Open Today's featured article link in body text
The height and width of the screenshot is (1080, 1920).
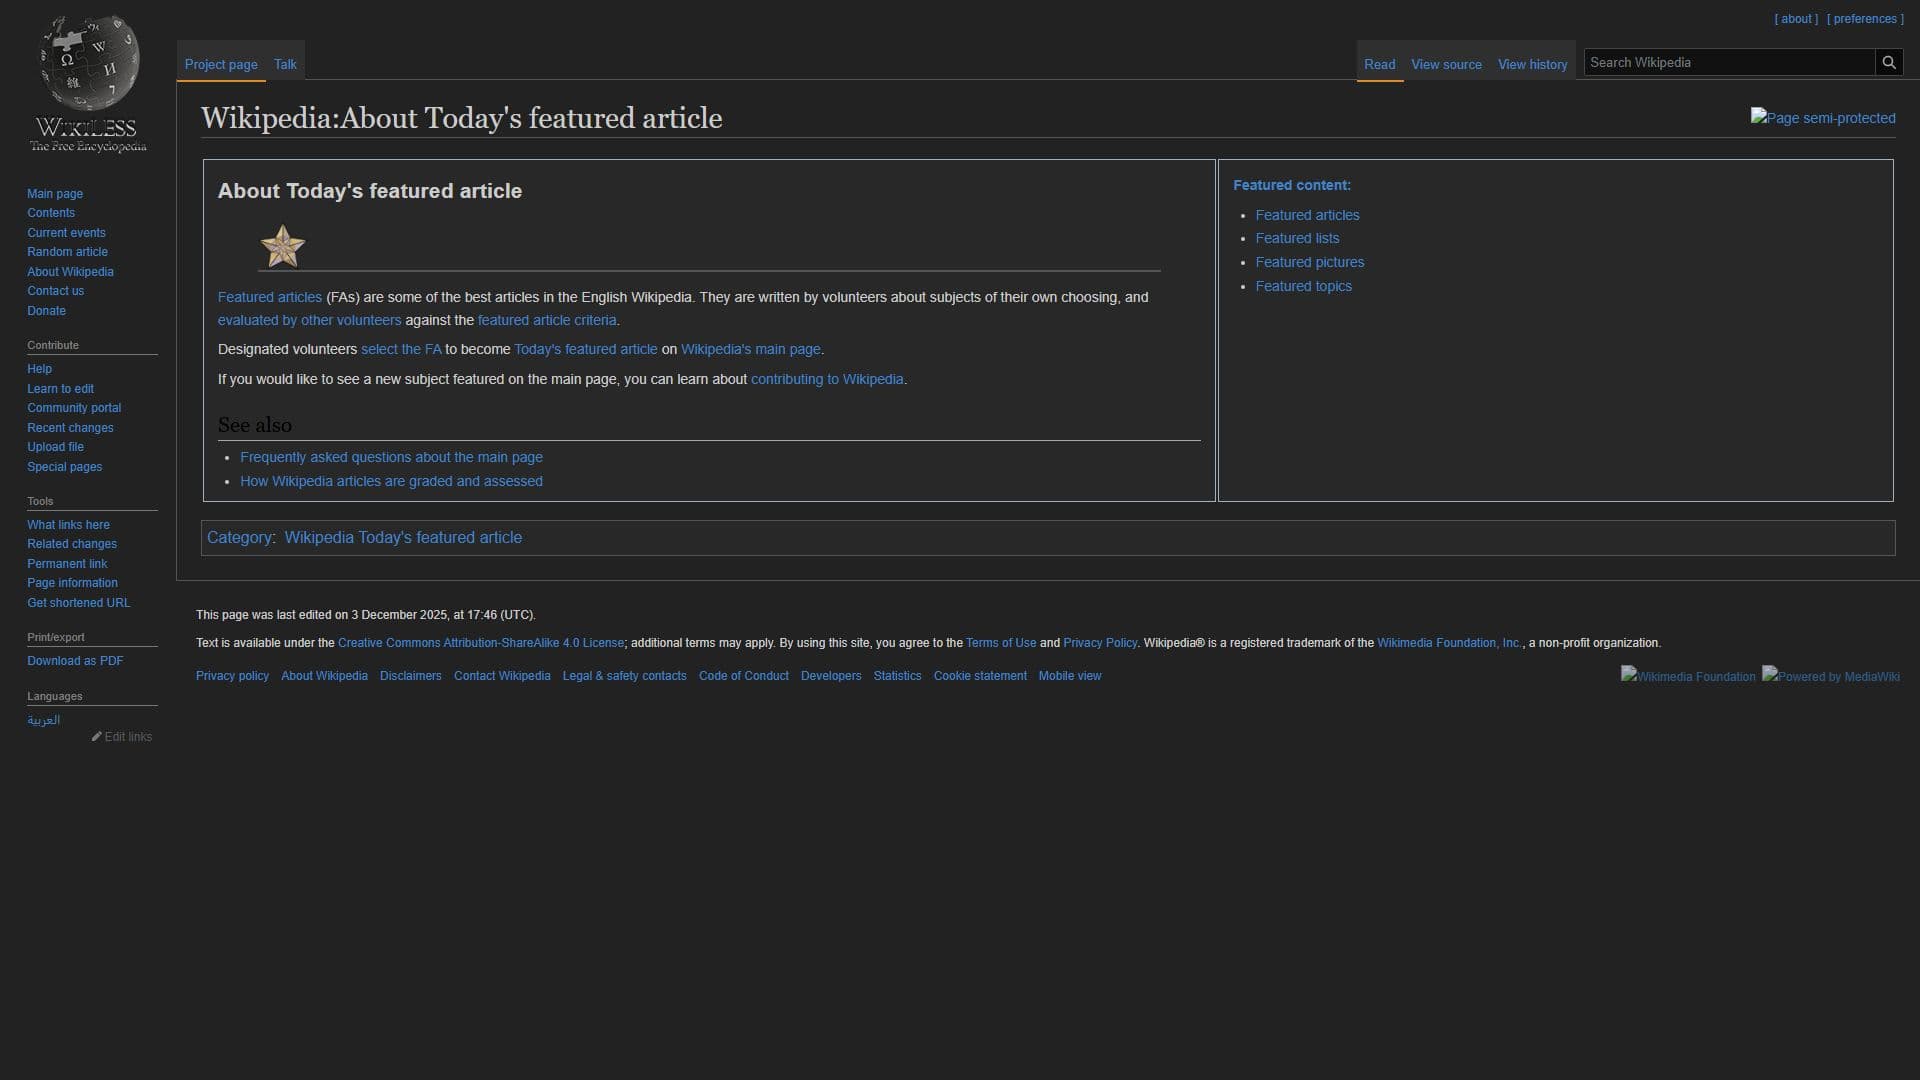pos(586,349)
